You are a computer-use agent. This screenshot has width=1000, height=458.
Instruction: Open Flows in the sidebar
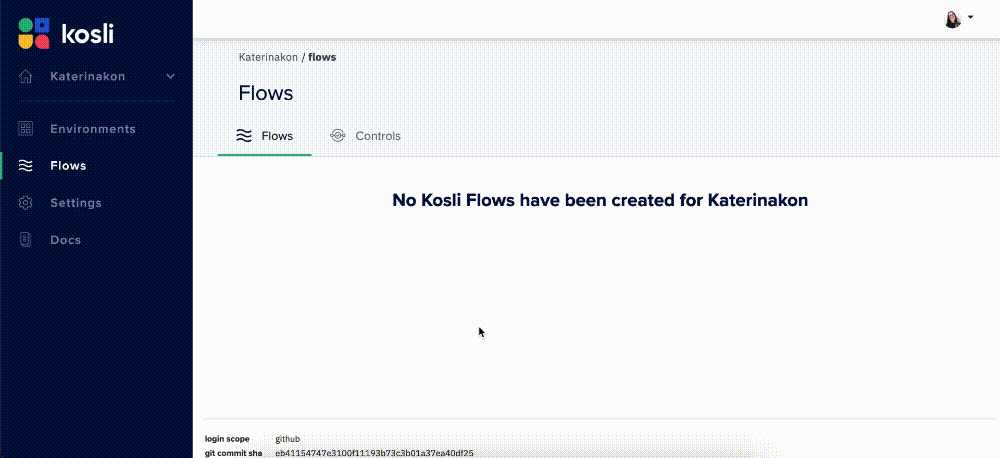click(x=68, y=166)
